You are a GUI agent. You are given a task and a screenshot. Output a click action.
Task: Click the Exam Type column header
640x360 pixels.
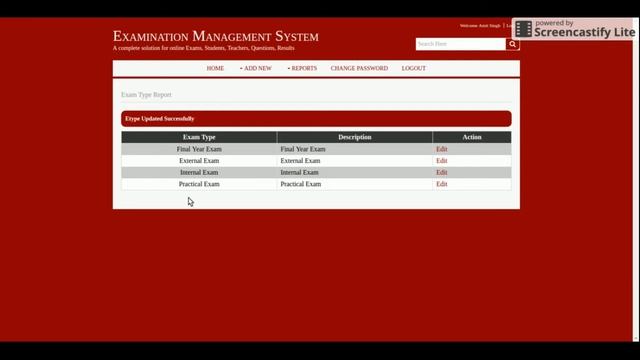tap(199, 137)
